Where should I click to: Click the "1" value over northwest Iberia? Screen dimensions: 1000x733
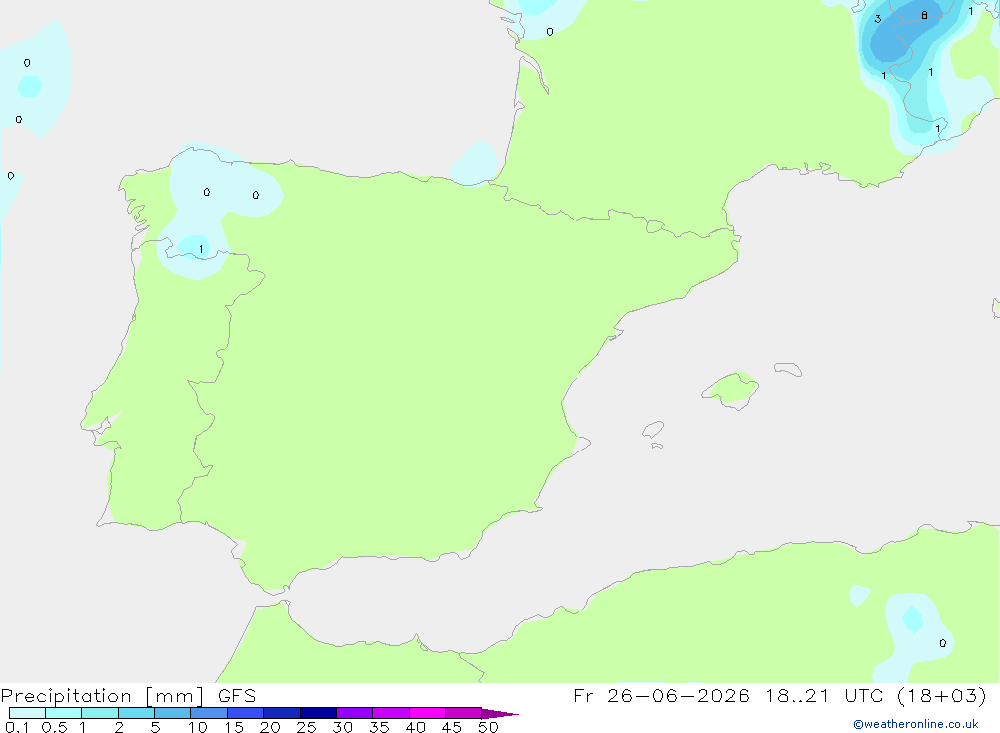(x=201, y=249)
